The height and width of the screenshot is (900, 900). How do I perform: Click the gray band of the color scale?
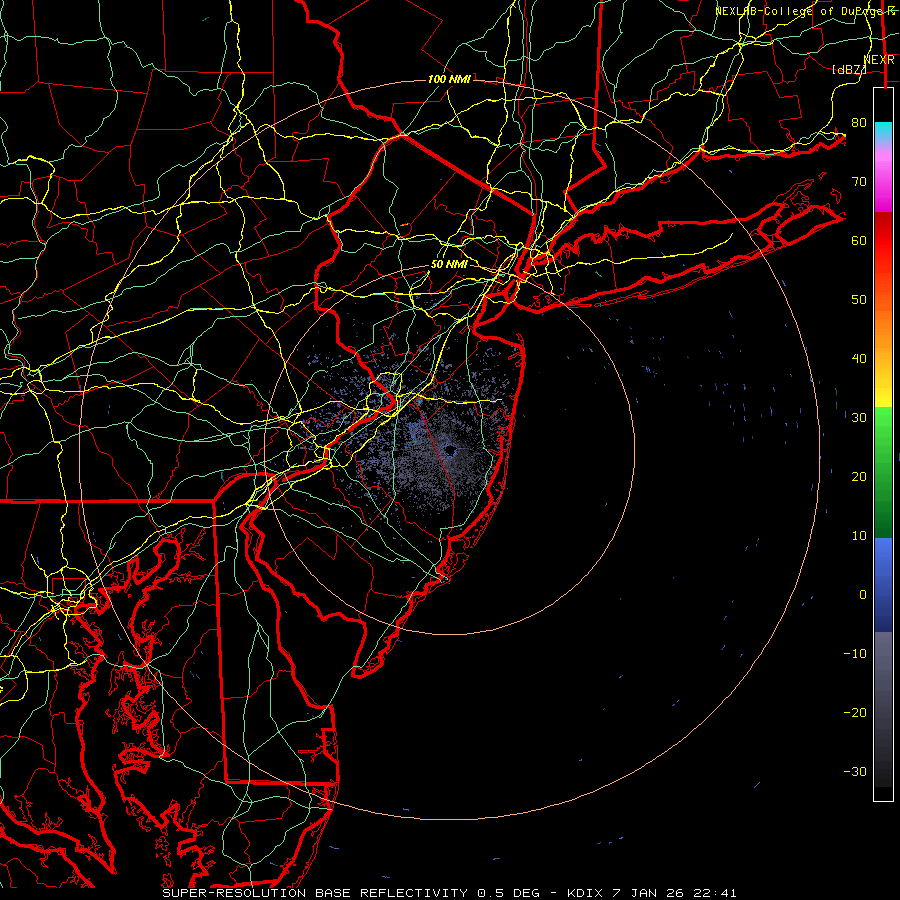tap(883, 709)
